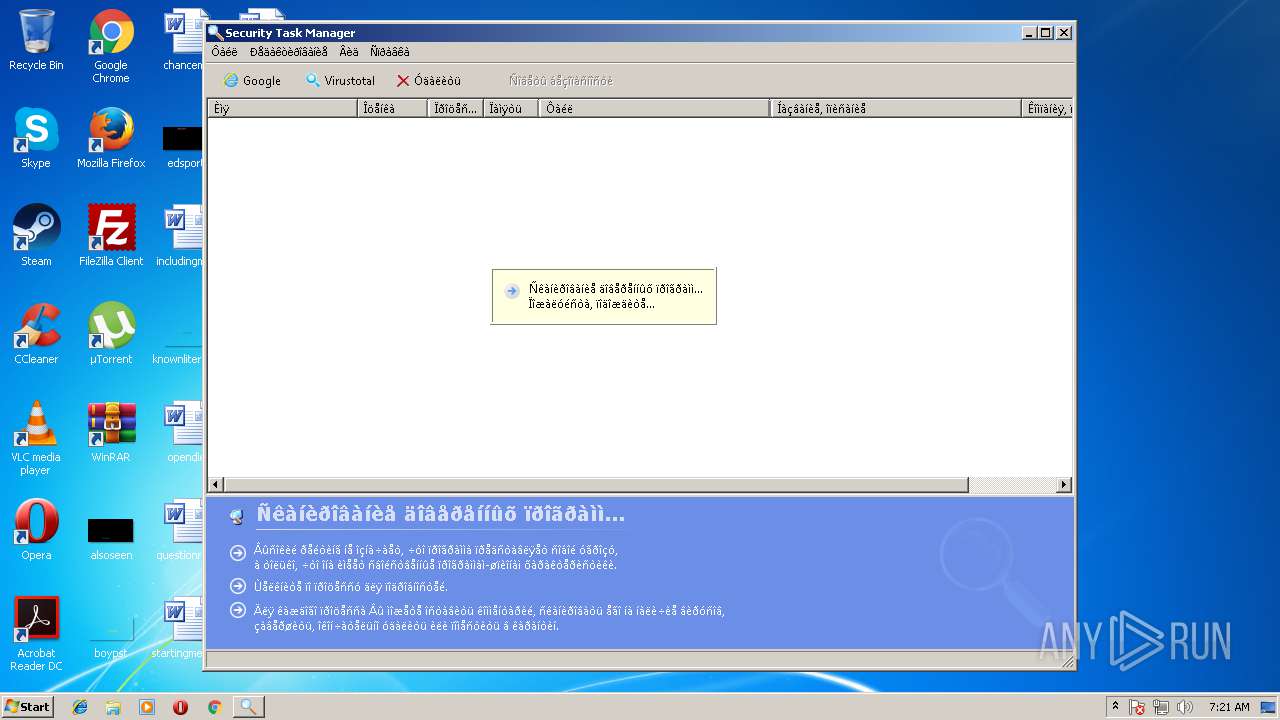Sort by the 'Íàçâàíèå, îïèñàíèå' description column header
1280x720 pixels.
pos(896,108)
